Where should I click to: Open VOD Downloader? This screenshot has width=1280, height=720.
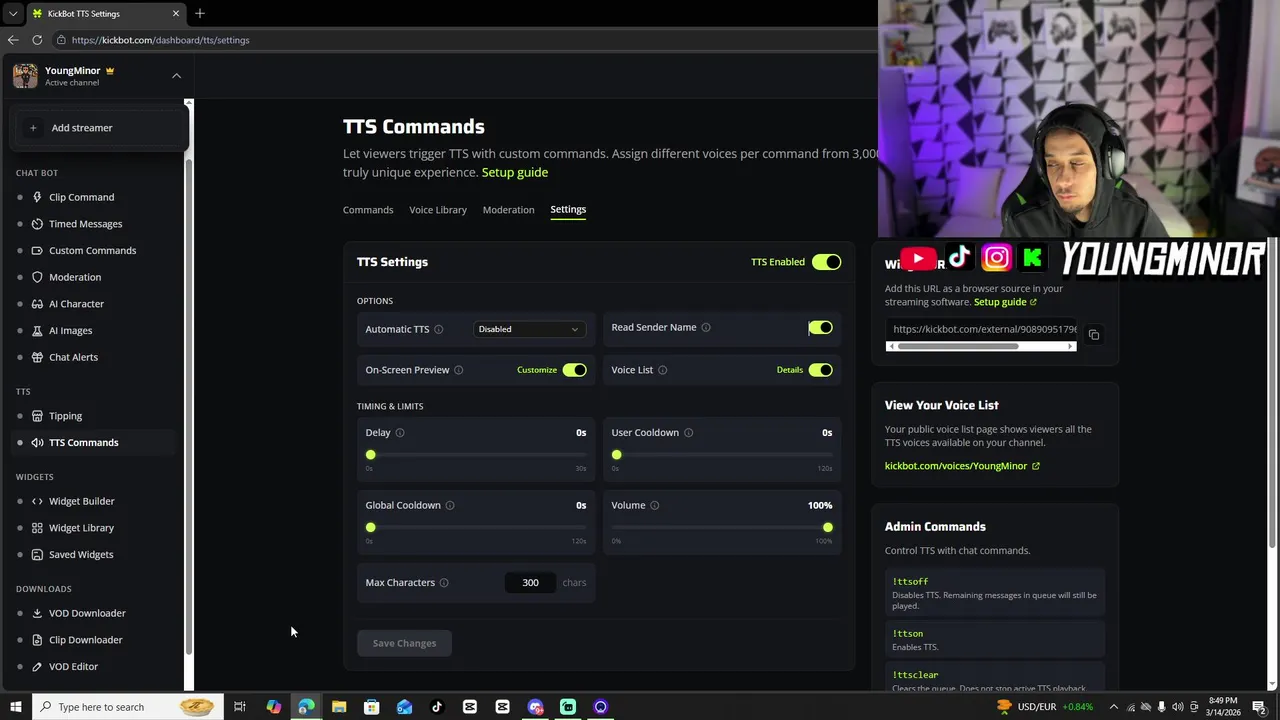click(x=87, y=613)
